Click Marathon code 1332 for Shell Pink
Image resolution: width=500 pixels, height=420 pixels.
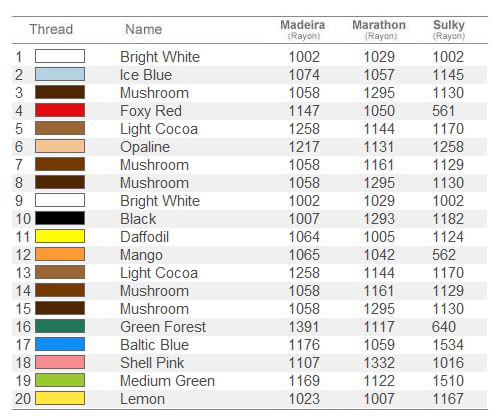(x=379, y=363)
